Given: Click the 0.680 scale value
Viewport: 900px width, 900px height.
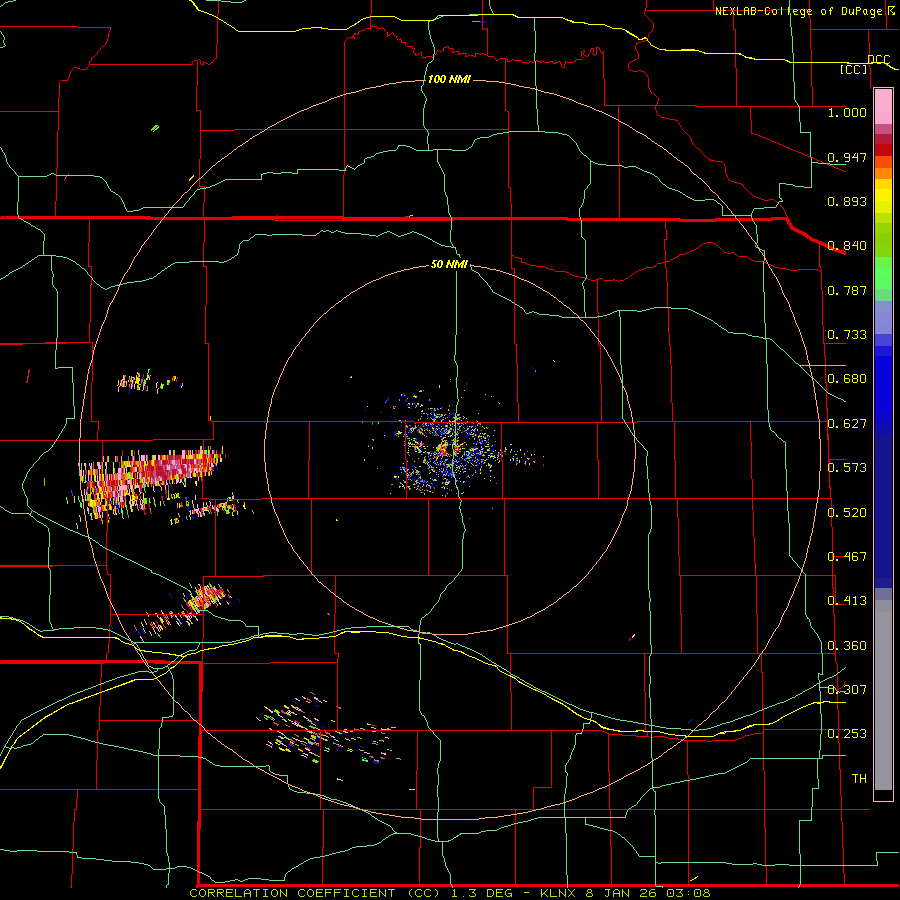Looking at the screenshot, I should point(847,379).
